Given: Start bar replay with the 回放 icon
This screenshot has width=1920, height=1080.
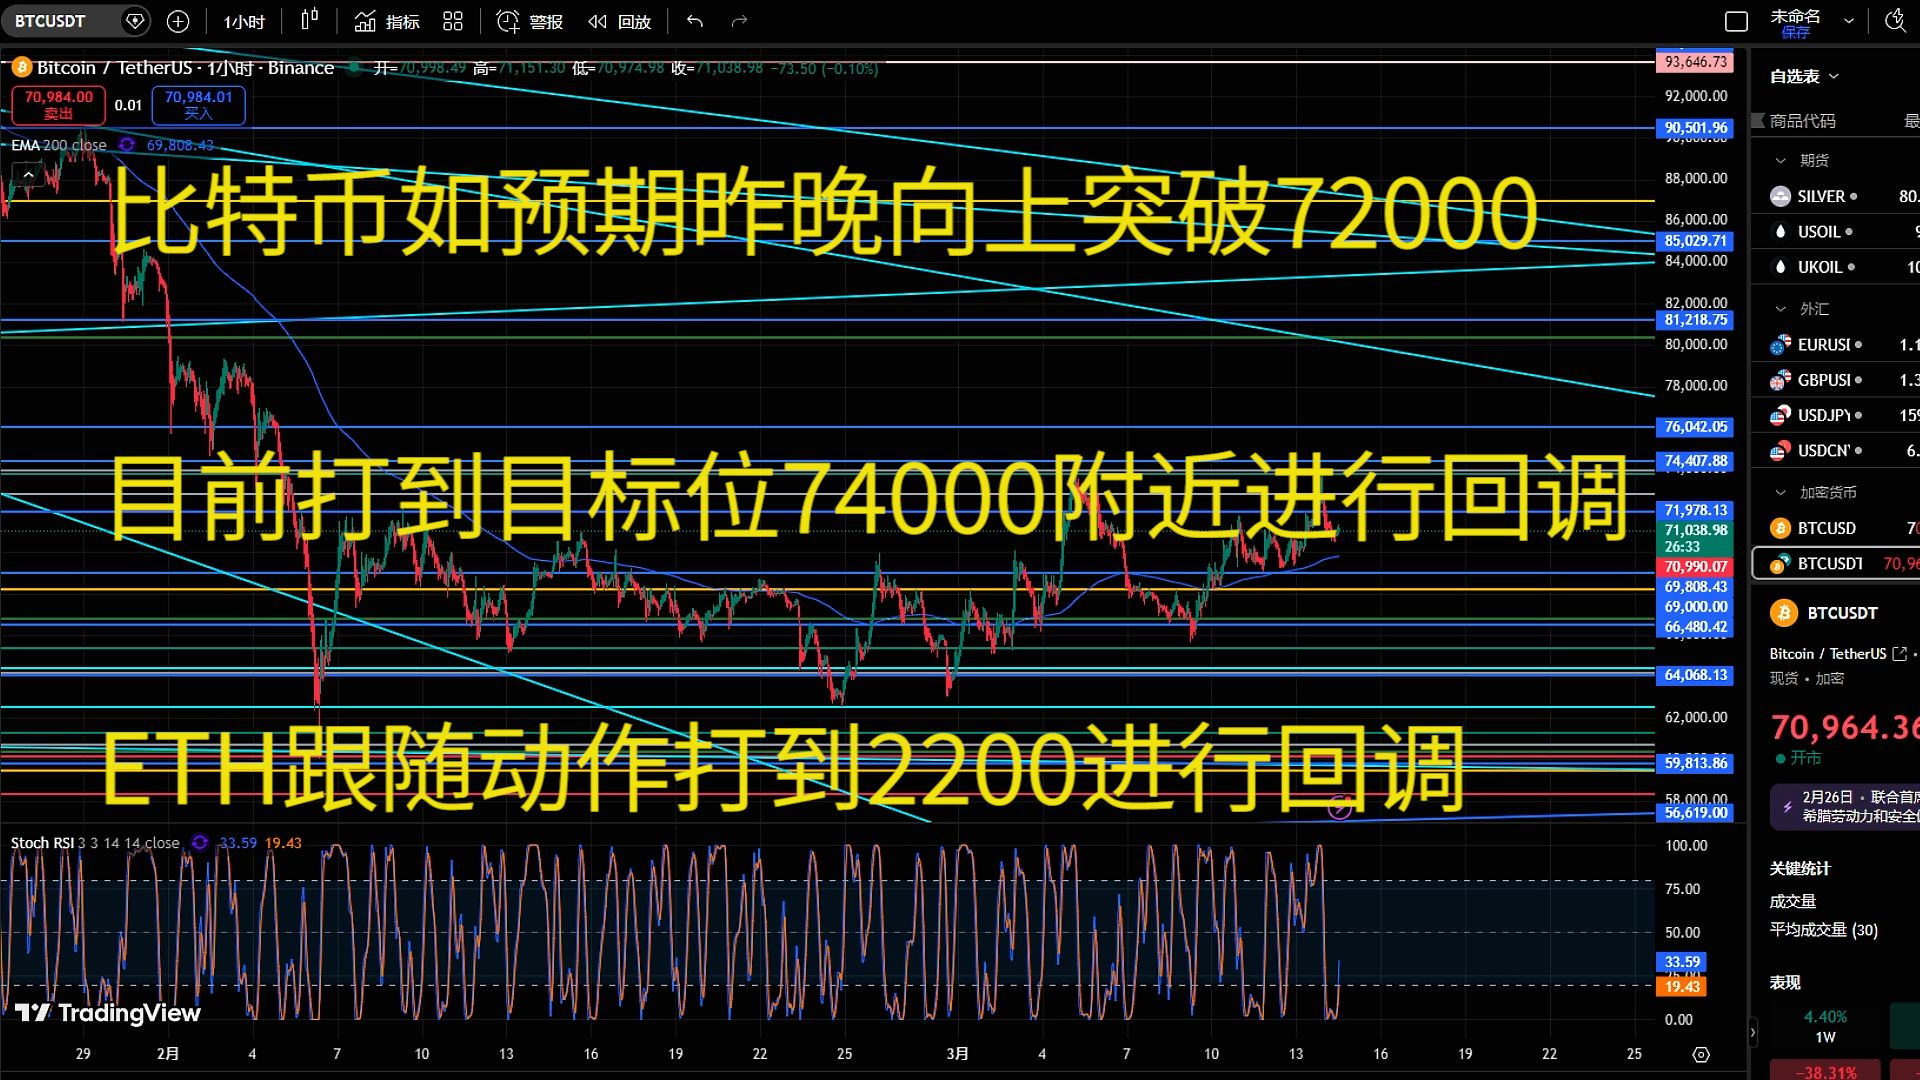Looking at the screenshot, I should tap(618, 21).
